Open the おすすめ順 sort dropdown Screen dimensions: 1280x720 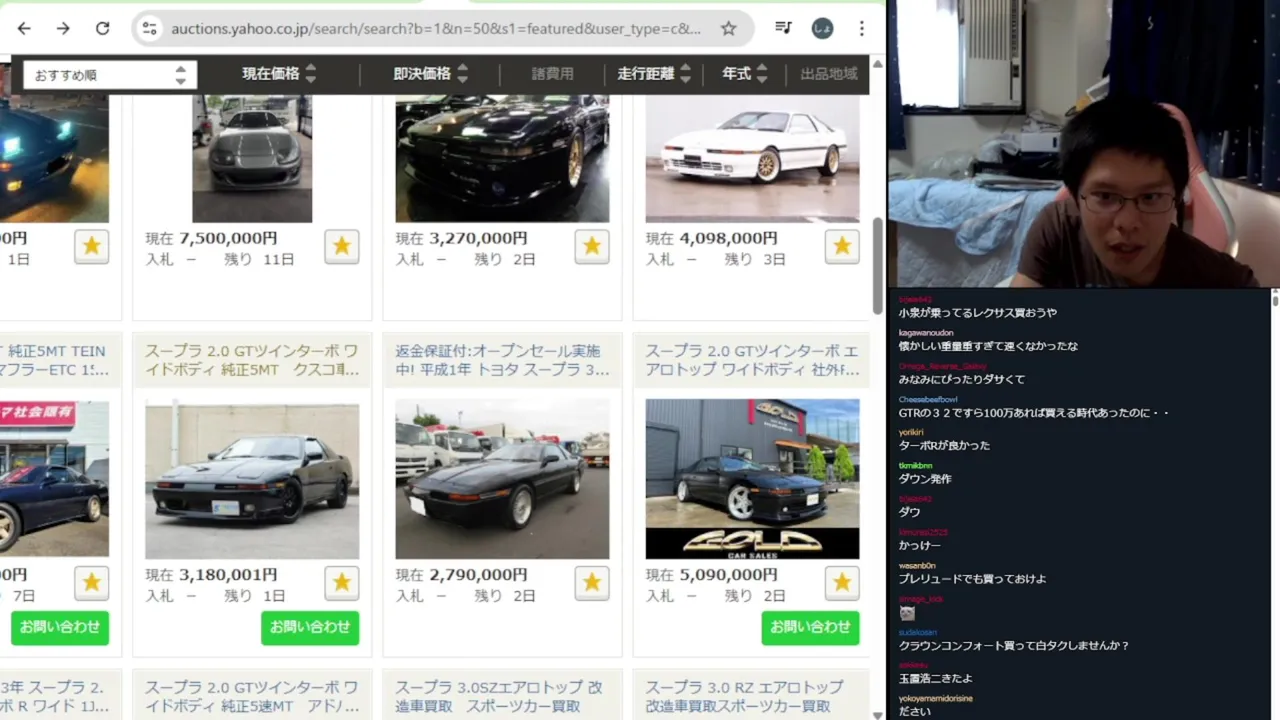(110, 75)
